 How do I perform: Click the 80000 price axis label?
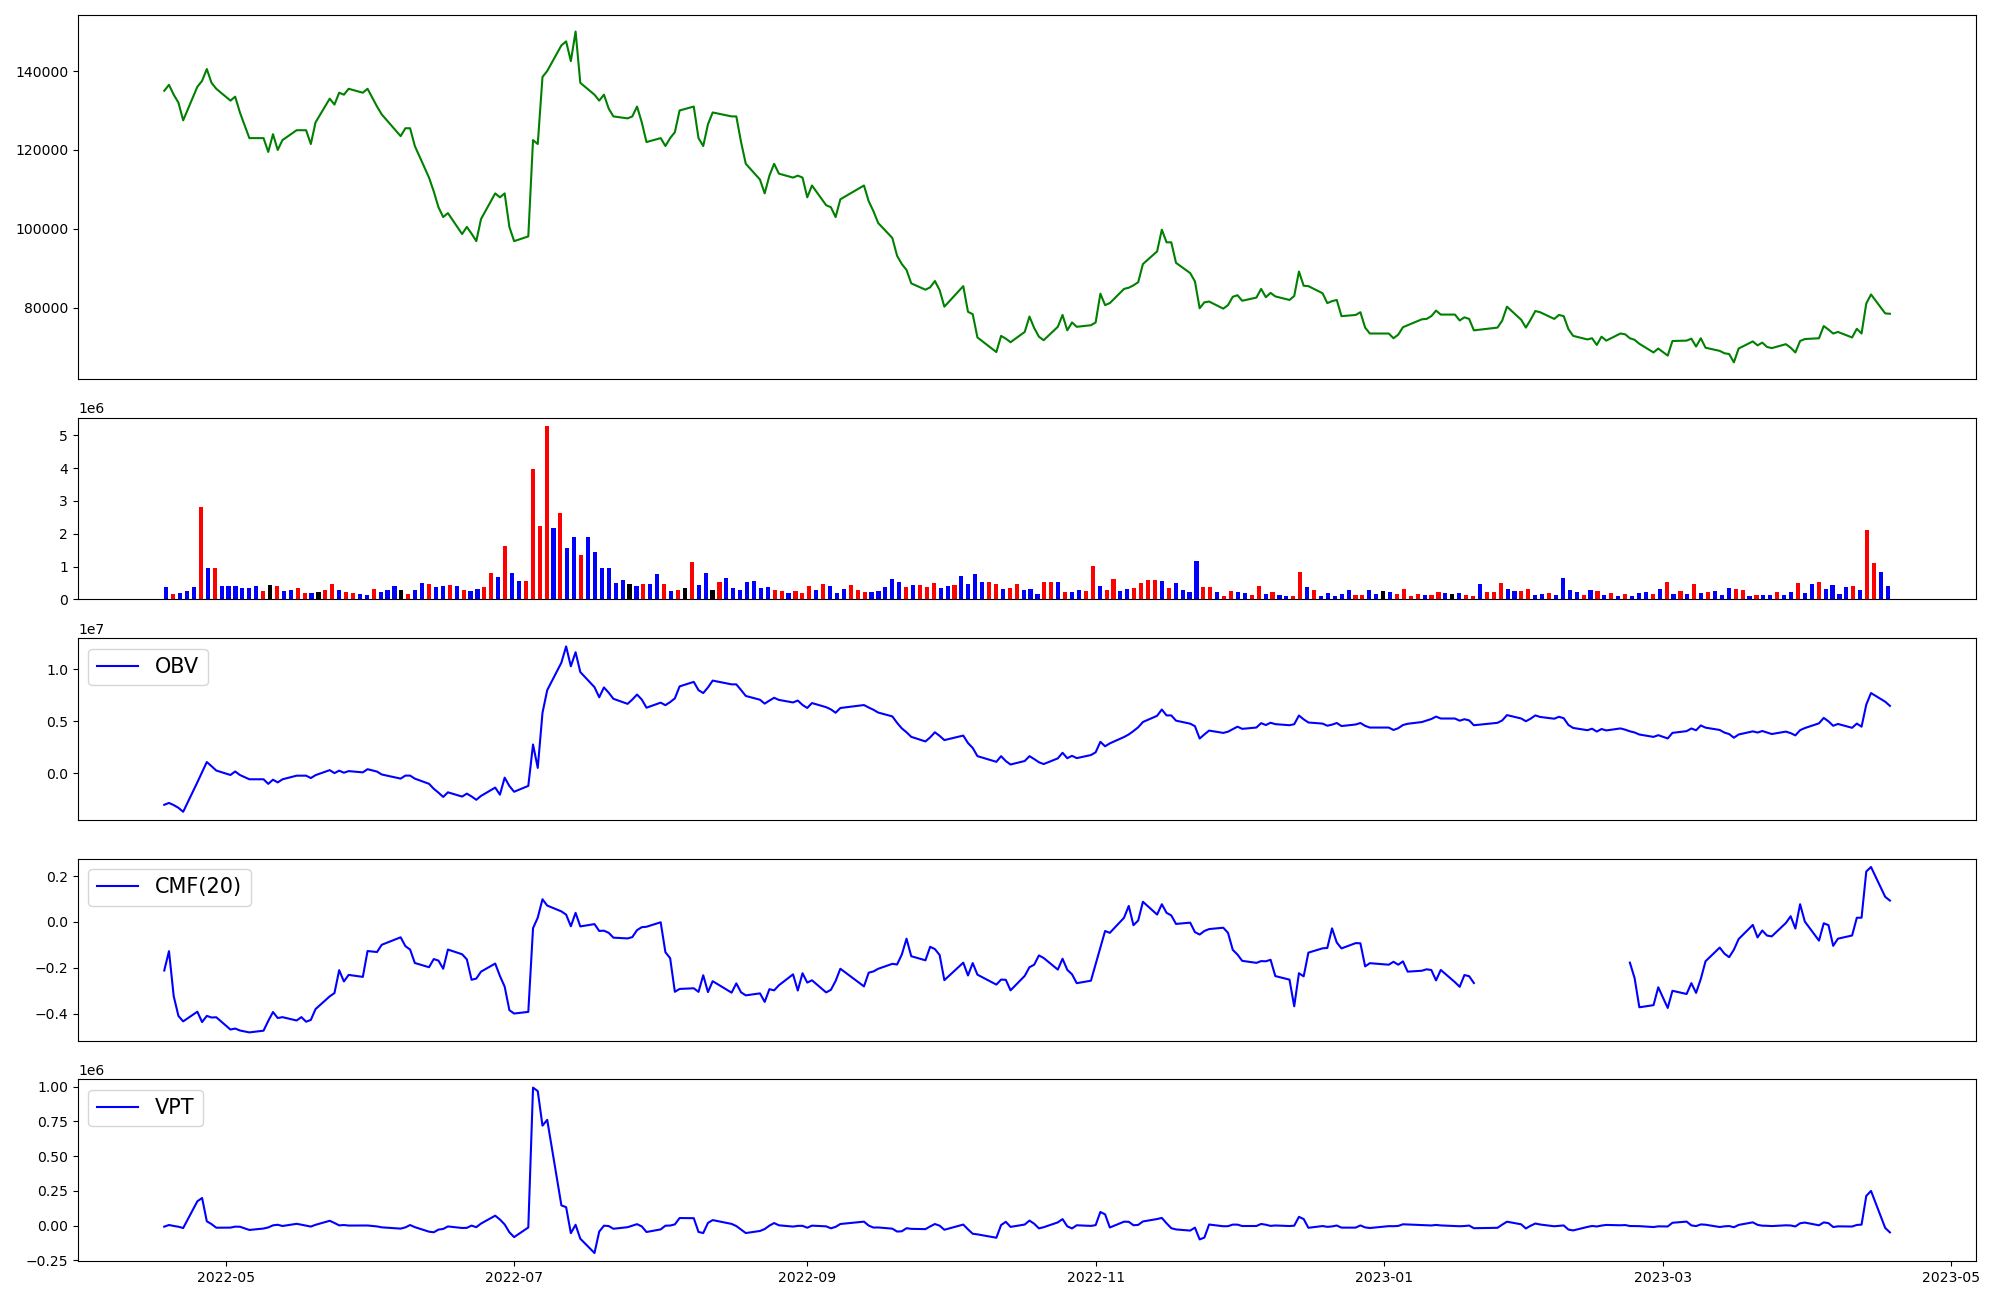[45, 308]
